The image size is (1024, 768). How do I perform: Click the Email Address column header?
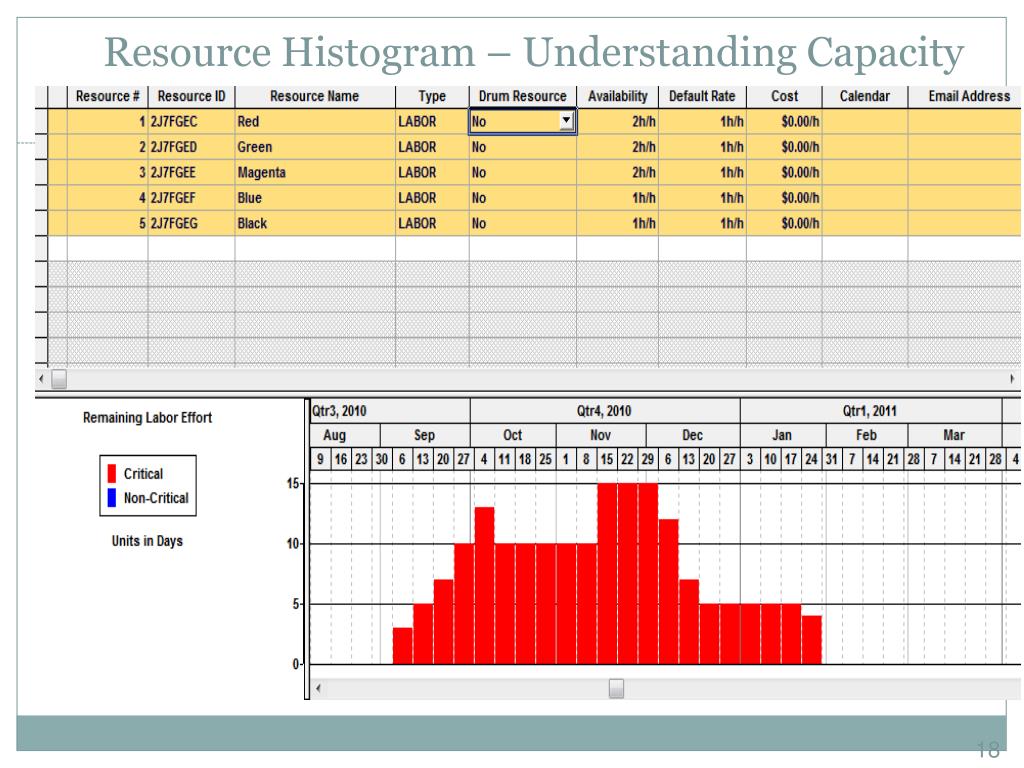[x=965, y=96]
